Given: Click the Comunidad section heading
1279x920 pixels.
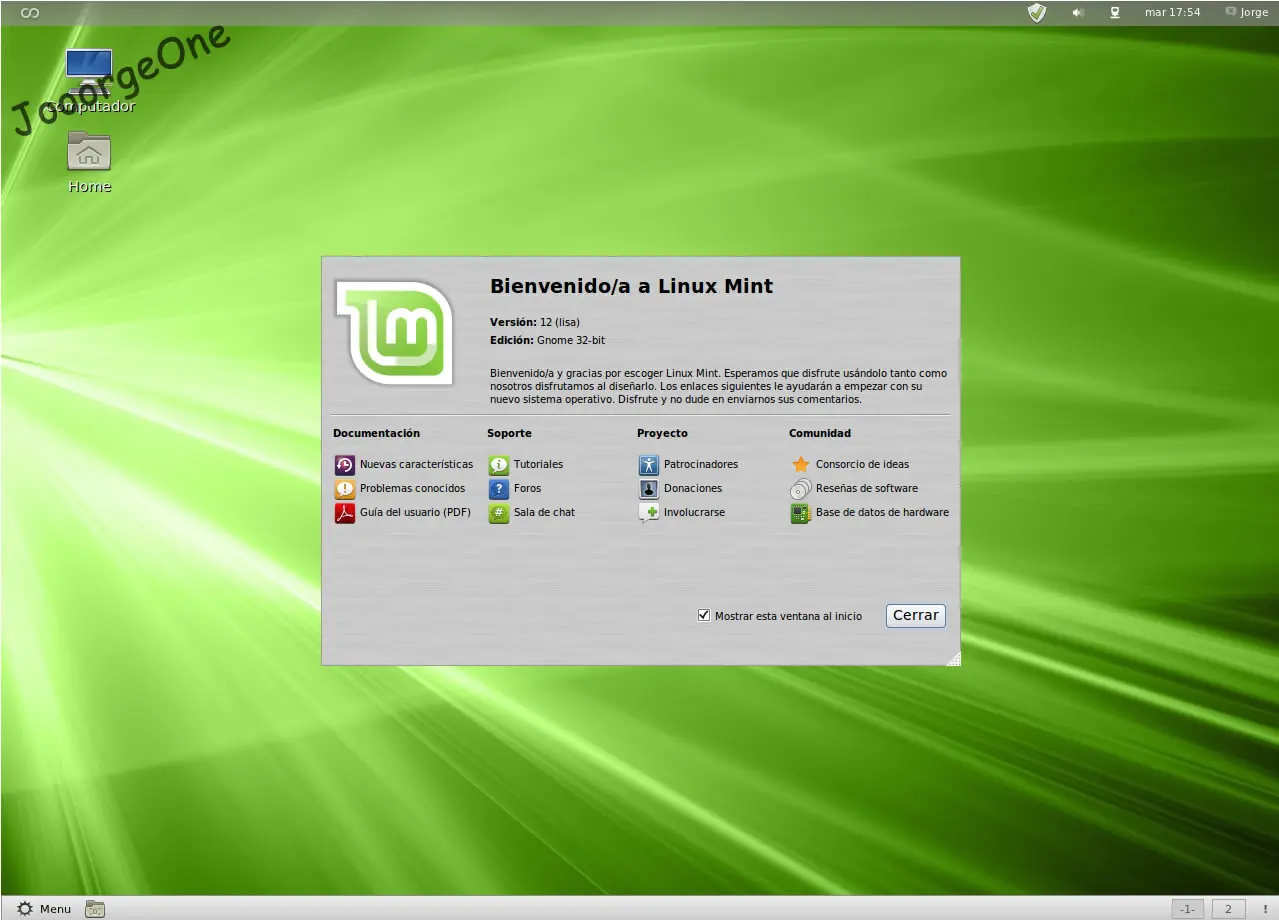Looking at the screenshot, I should (820, 434).
